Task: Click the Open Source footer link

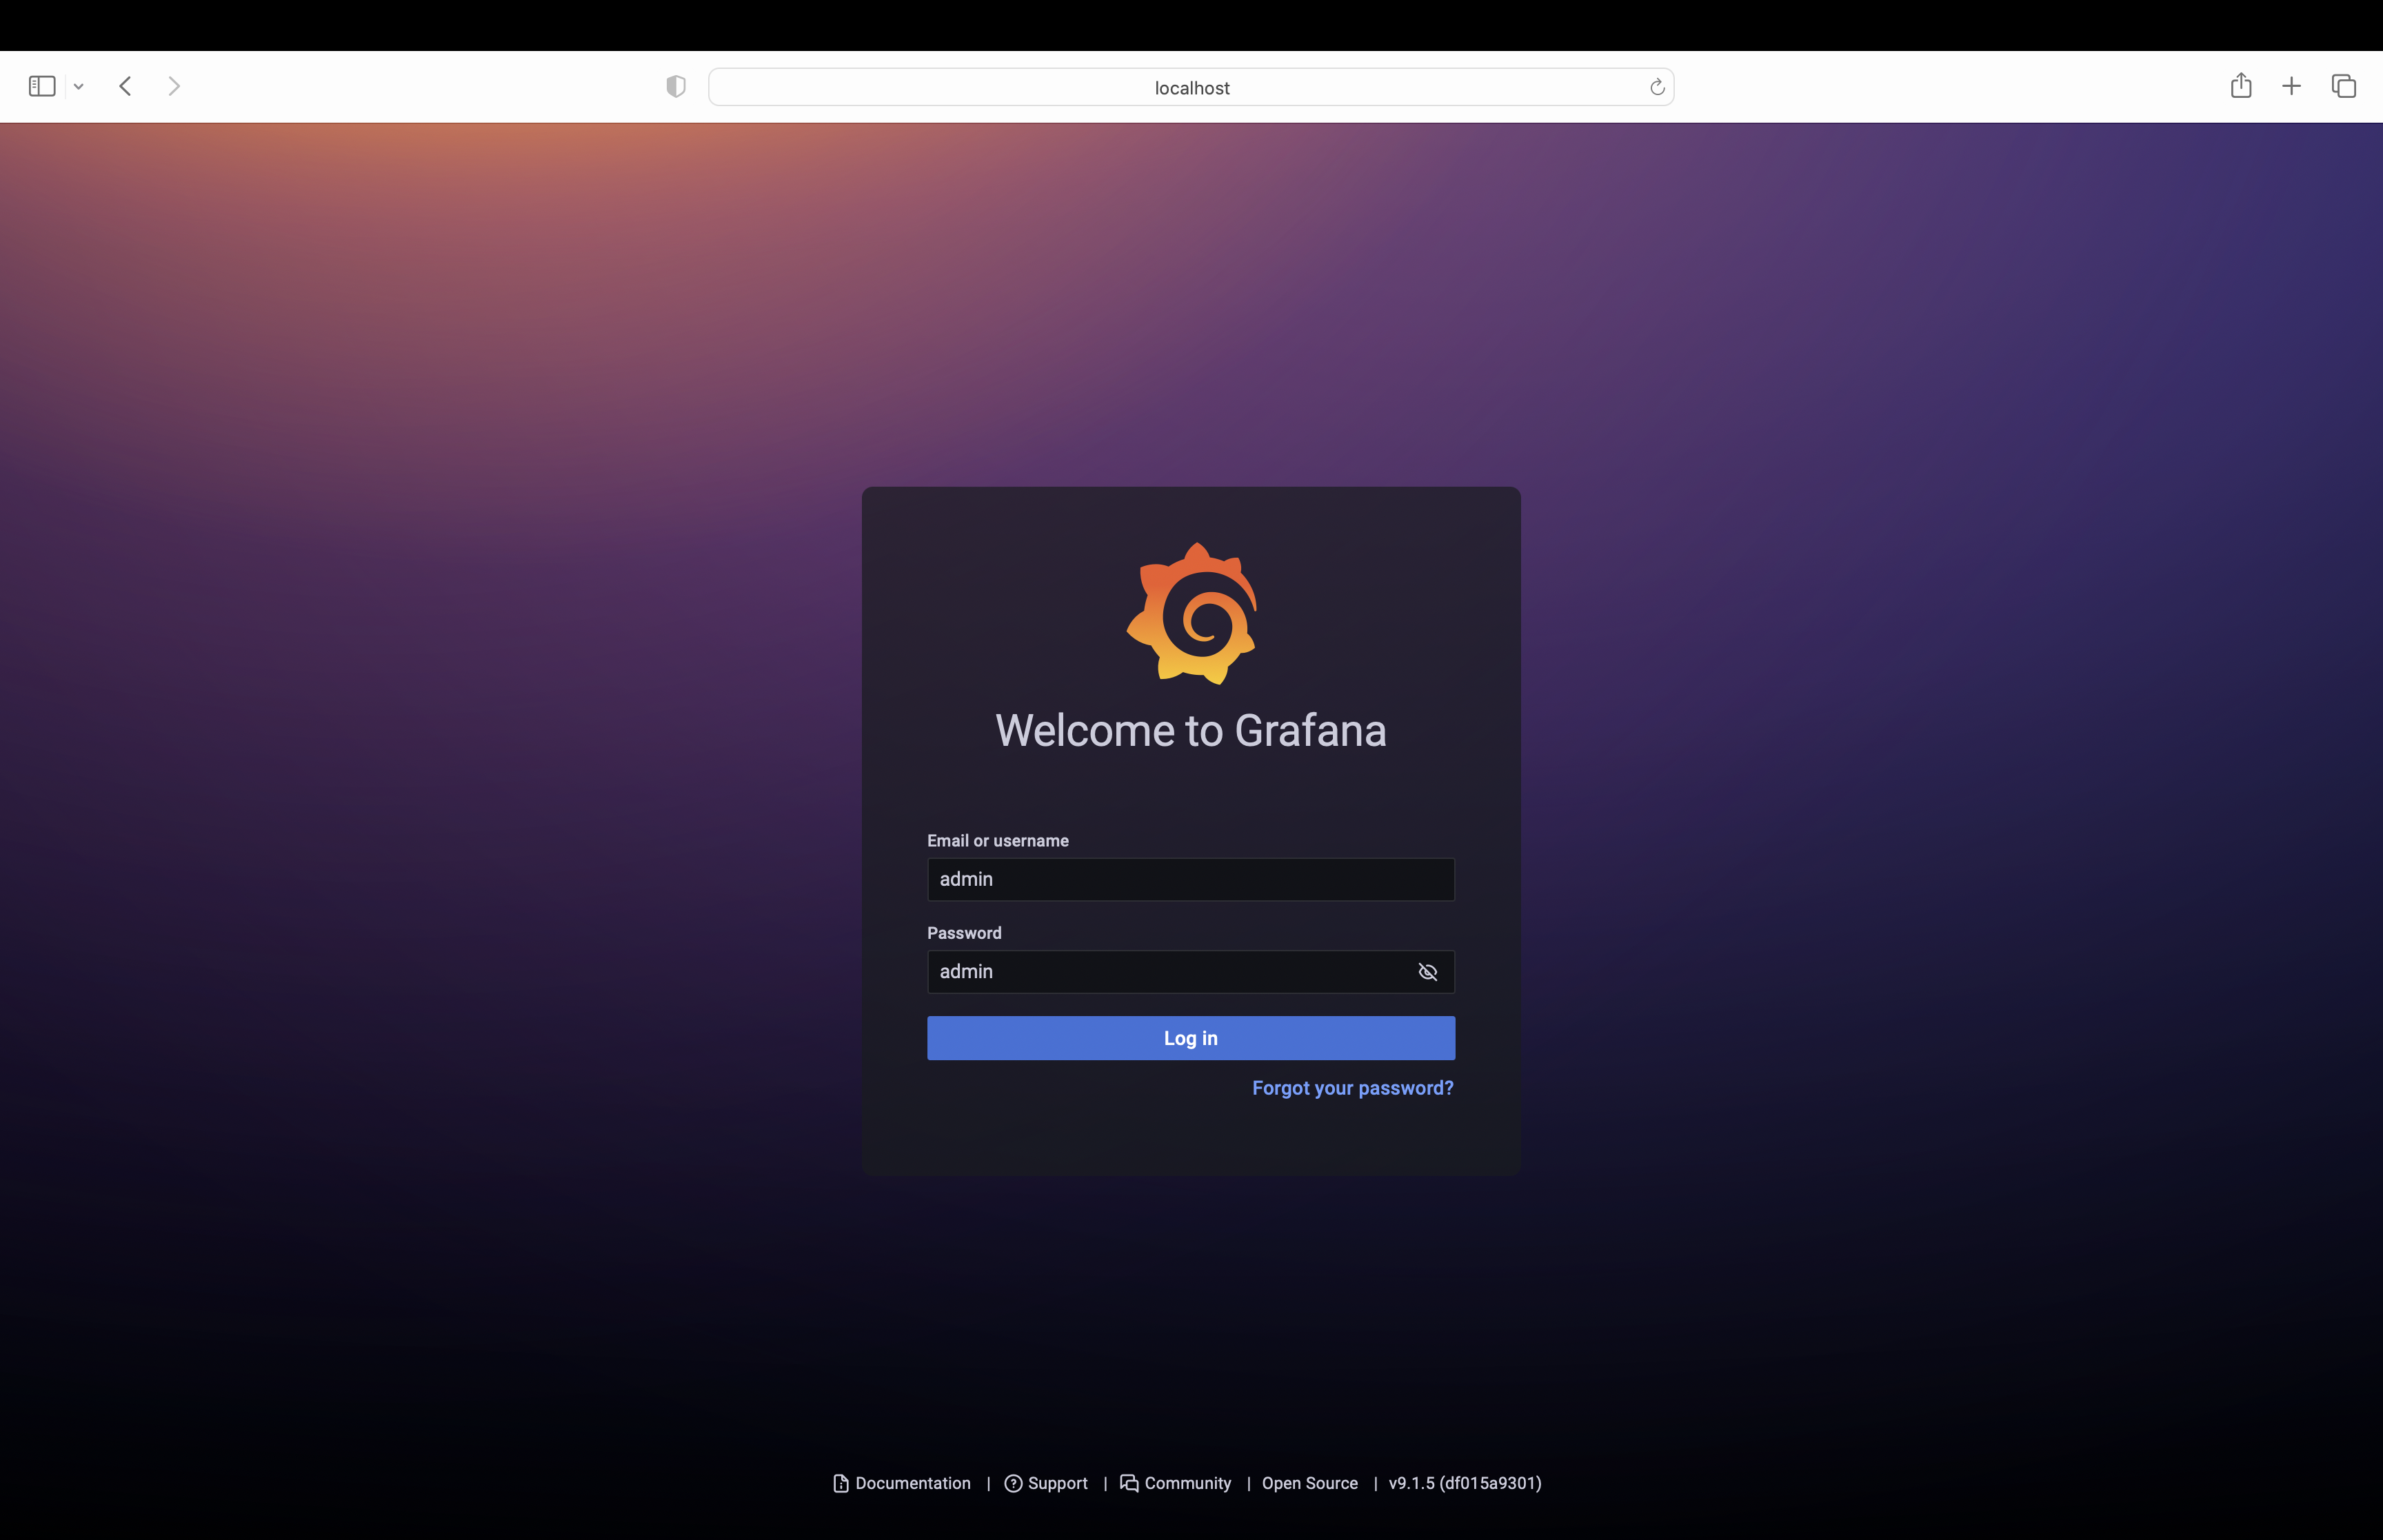Action: (x=1309, y=1483)
